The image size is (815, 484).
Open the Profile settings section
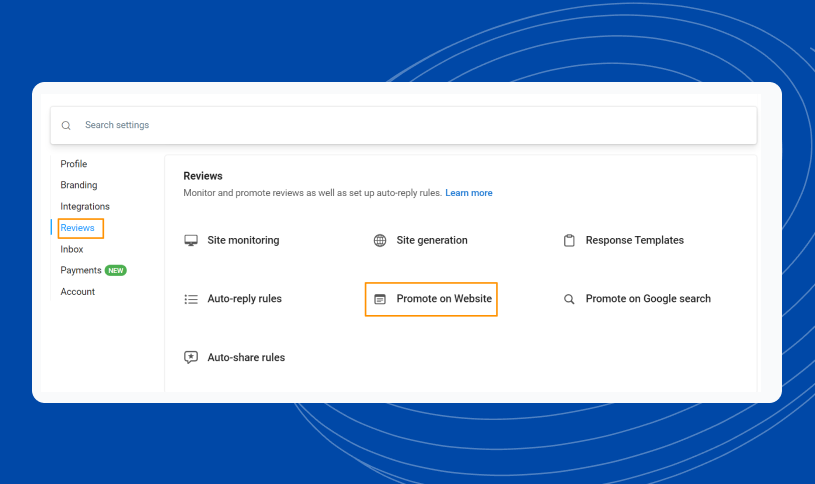click(x=74, y=164)
